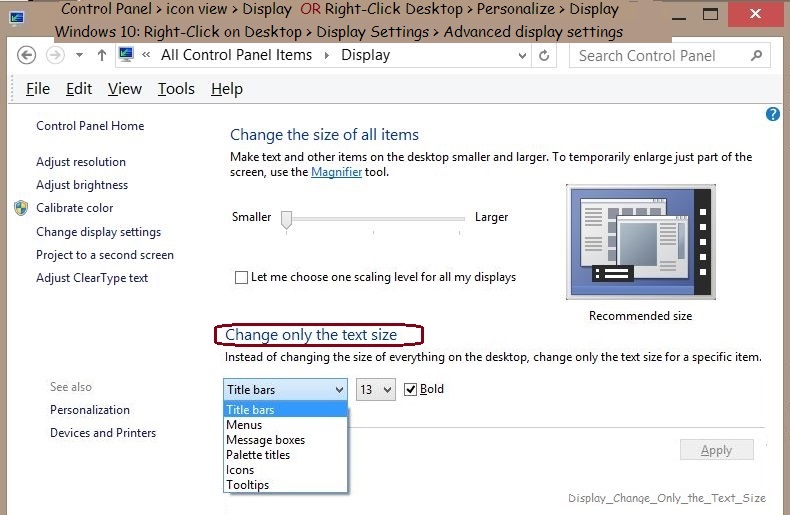790x515 pixels.
Task: Select Title bars in dropdown list
Action: pyautogui.click(x=285, y=409)
